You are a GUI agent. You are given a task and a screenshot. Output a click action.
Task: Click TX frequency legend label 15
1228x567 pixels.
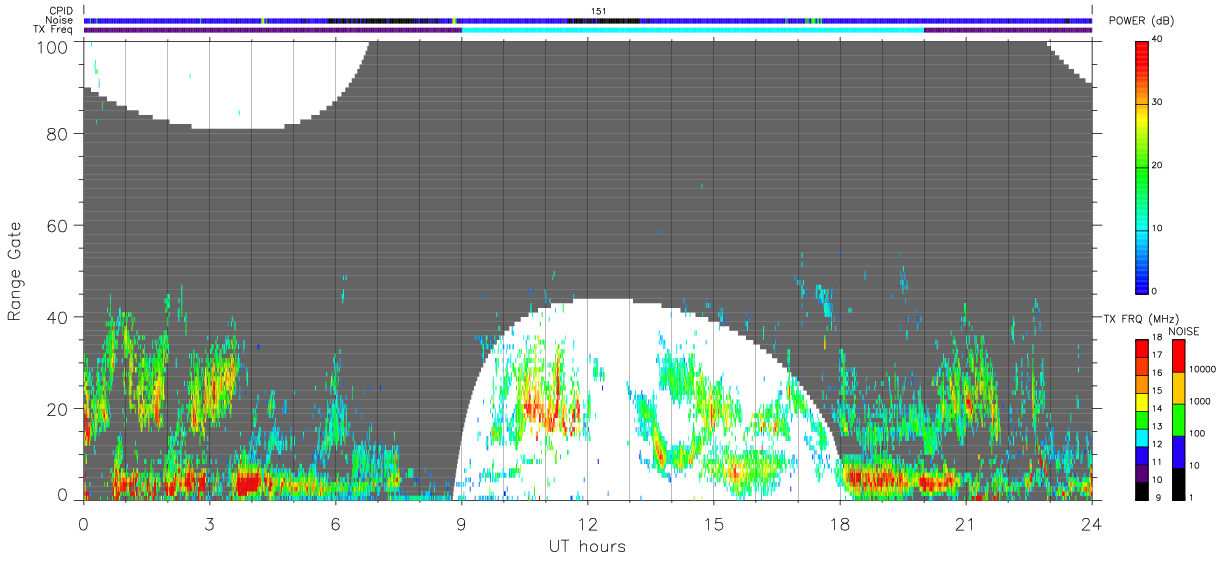click(x=1159, y=390)
